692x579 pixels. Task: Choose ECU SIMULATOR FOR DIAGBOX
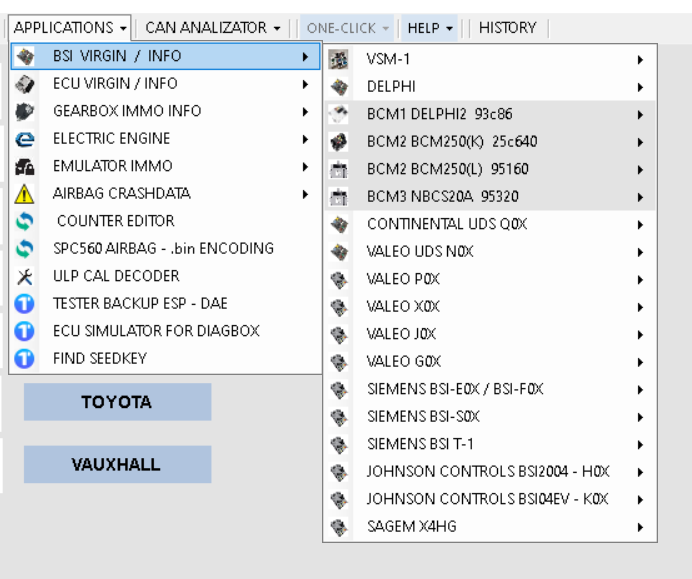point(165,331)
